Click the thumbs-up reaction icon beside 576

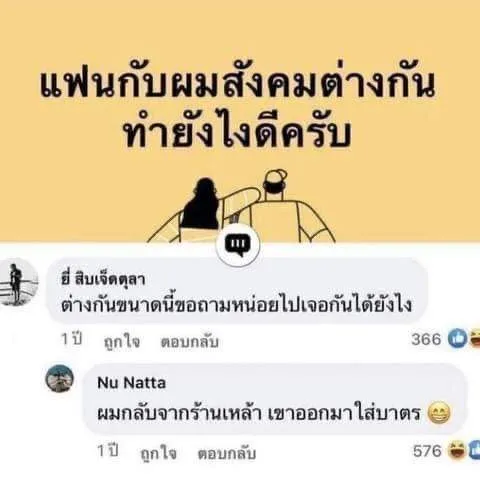[x=475, y=451]
